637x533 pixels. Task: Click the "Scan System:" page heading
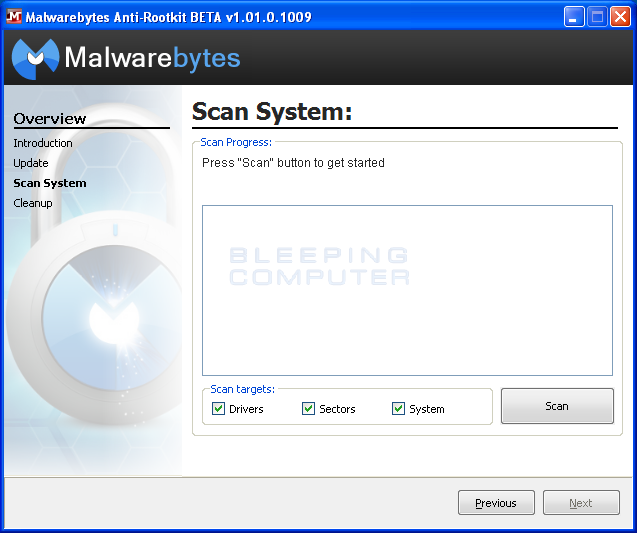coord(272,111)
